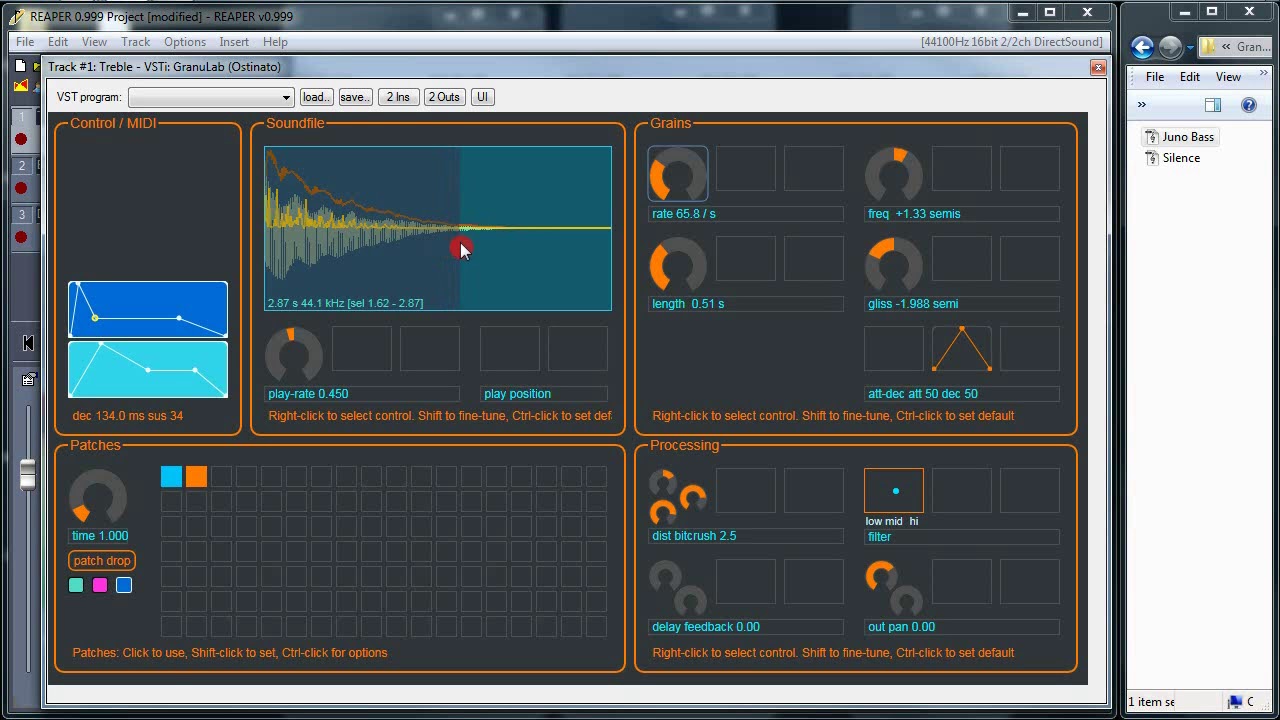Click the att-dec att 50 dec 50 field
The width and height of the screenshot is (1280, 720).
(x=962, y=394)
